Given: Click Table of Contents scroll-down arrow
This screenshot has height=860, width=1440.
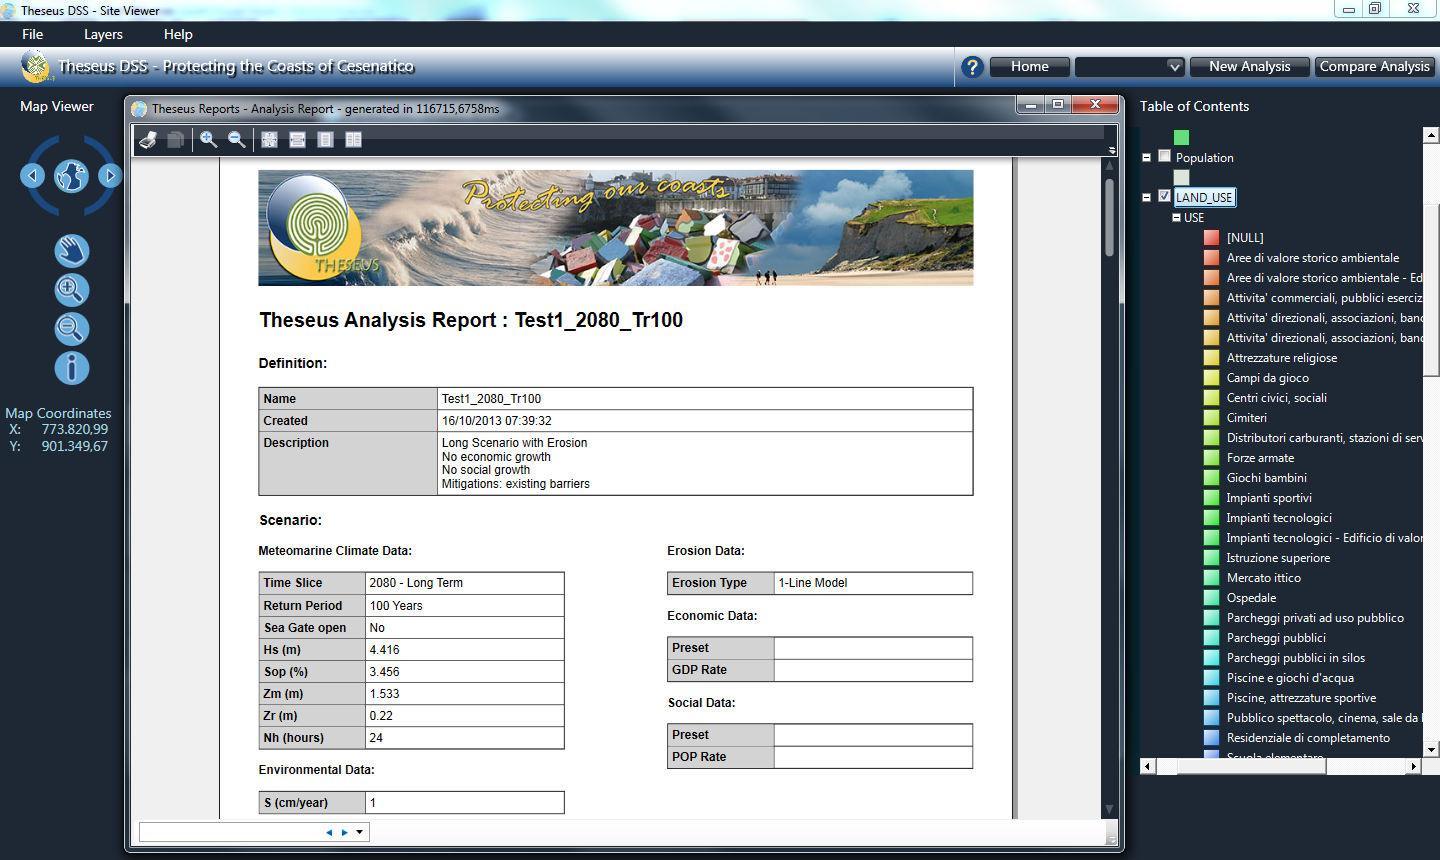Looking at the screenshot, I should coord(1431,749).
